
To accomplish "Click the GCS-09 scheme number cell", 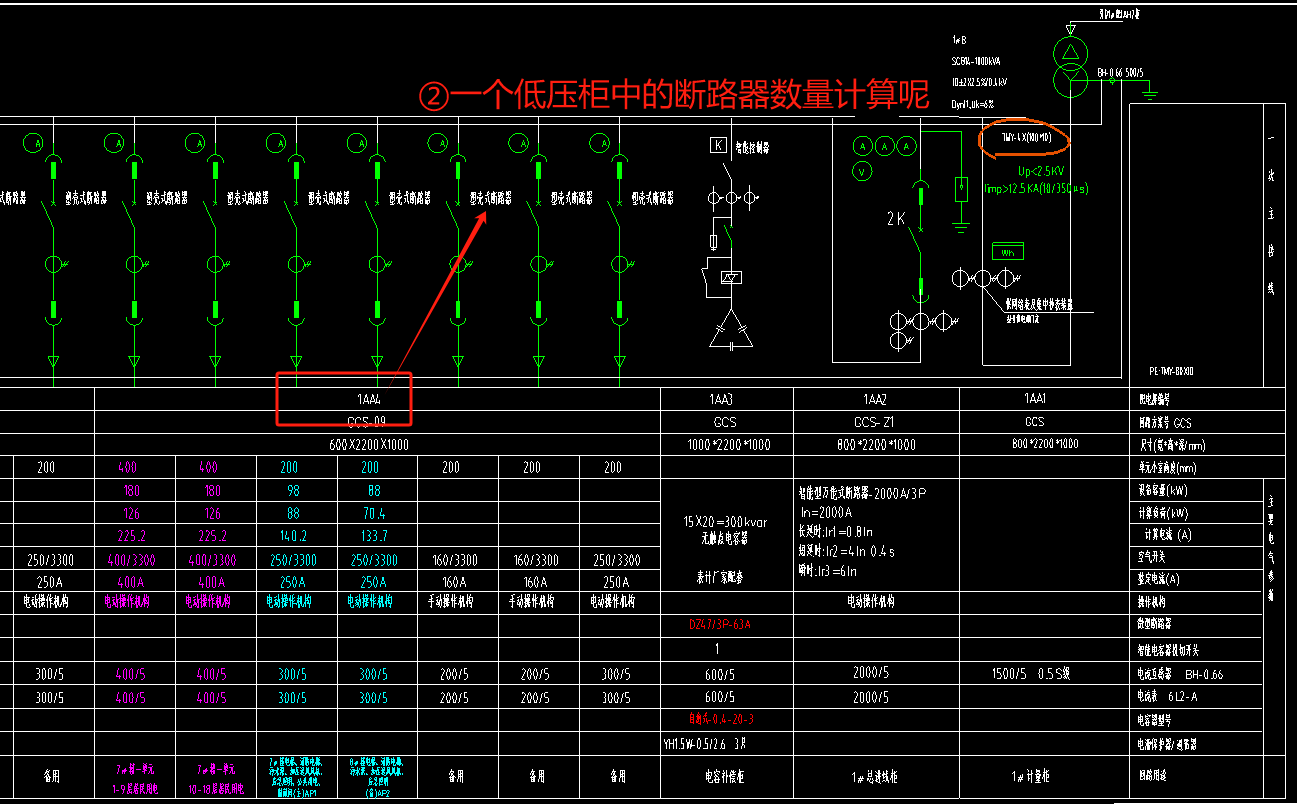I will (x=377, y=422).
